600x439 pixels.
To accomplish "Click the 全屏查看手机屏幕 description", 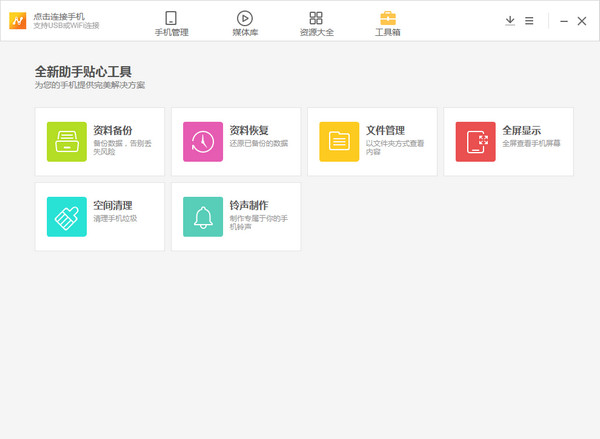I will point(531,144).
